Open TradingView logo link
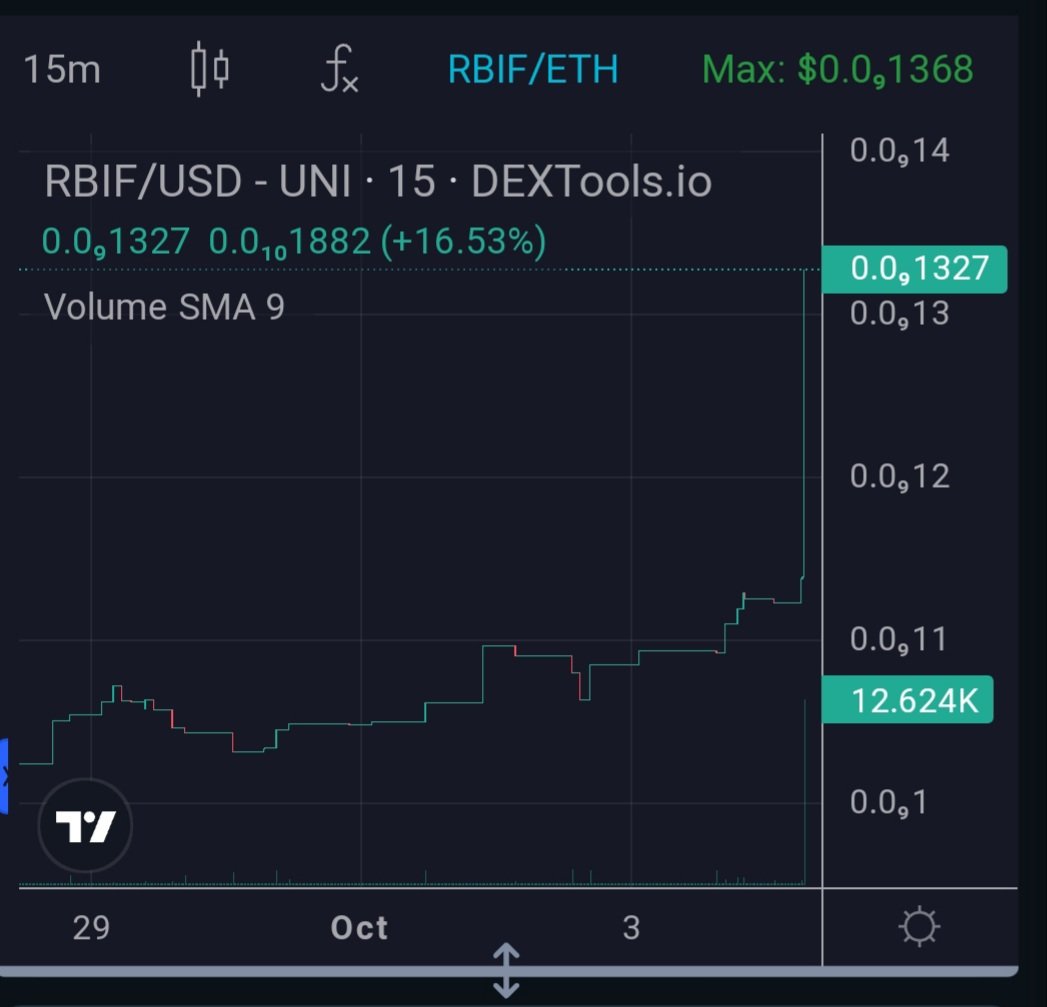The width and height of the screenshot is (1047, 1007). pos(85,826)
